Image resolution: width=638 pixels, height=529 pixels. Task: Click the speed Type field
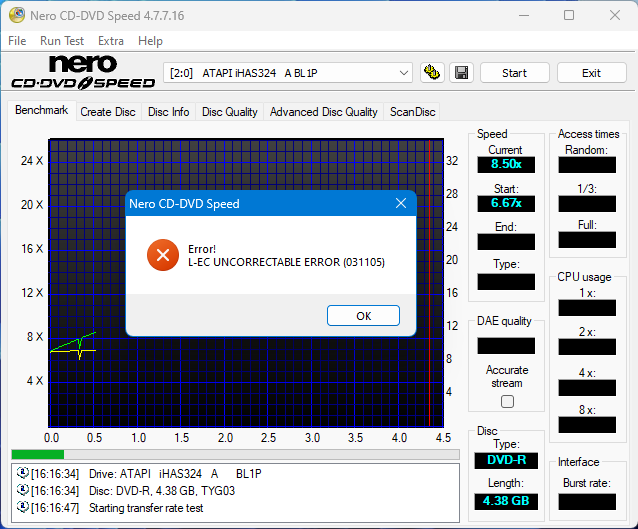(506, 282)
